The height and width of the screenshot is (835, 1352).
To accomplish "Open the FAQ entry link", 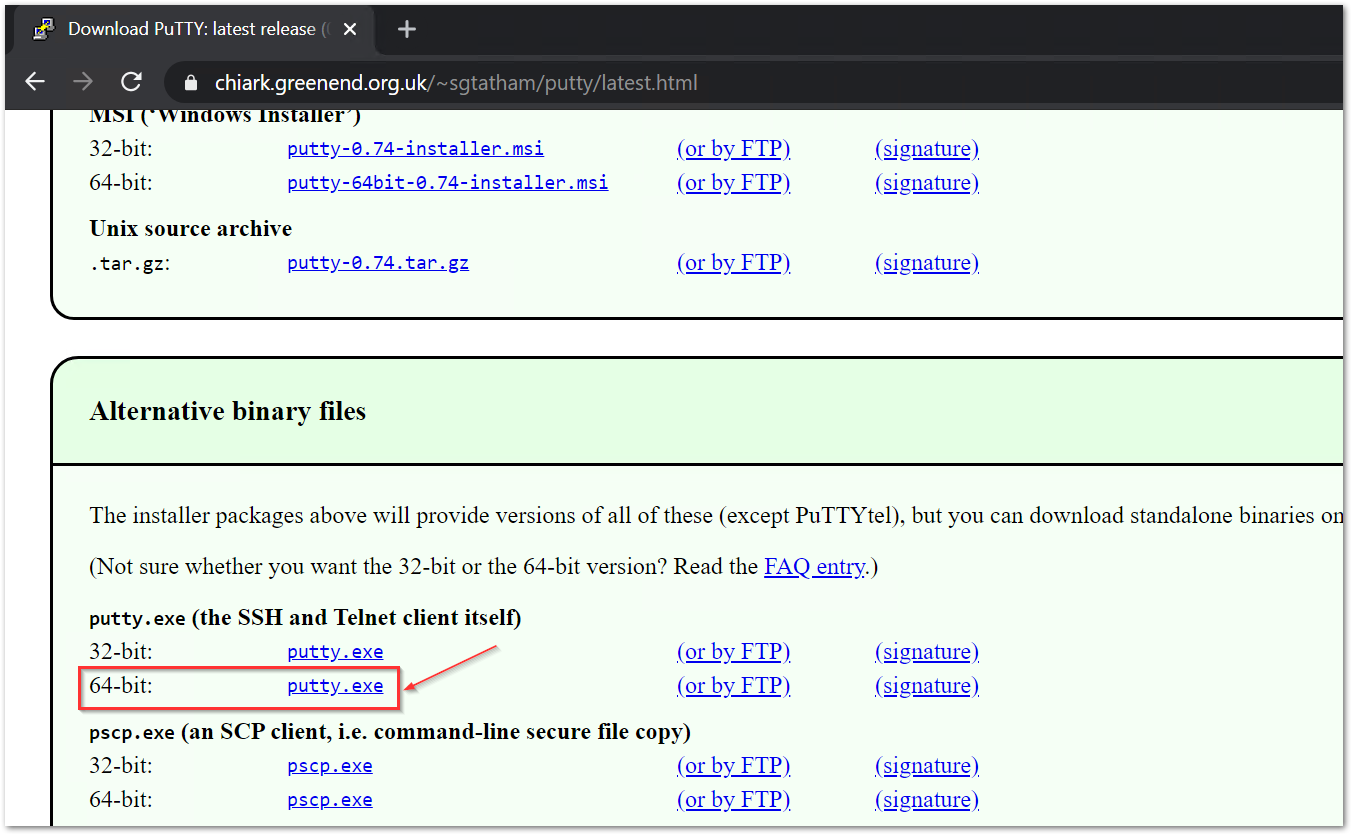I will point(814,567).
